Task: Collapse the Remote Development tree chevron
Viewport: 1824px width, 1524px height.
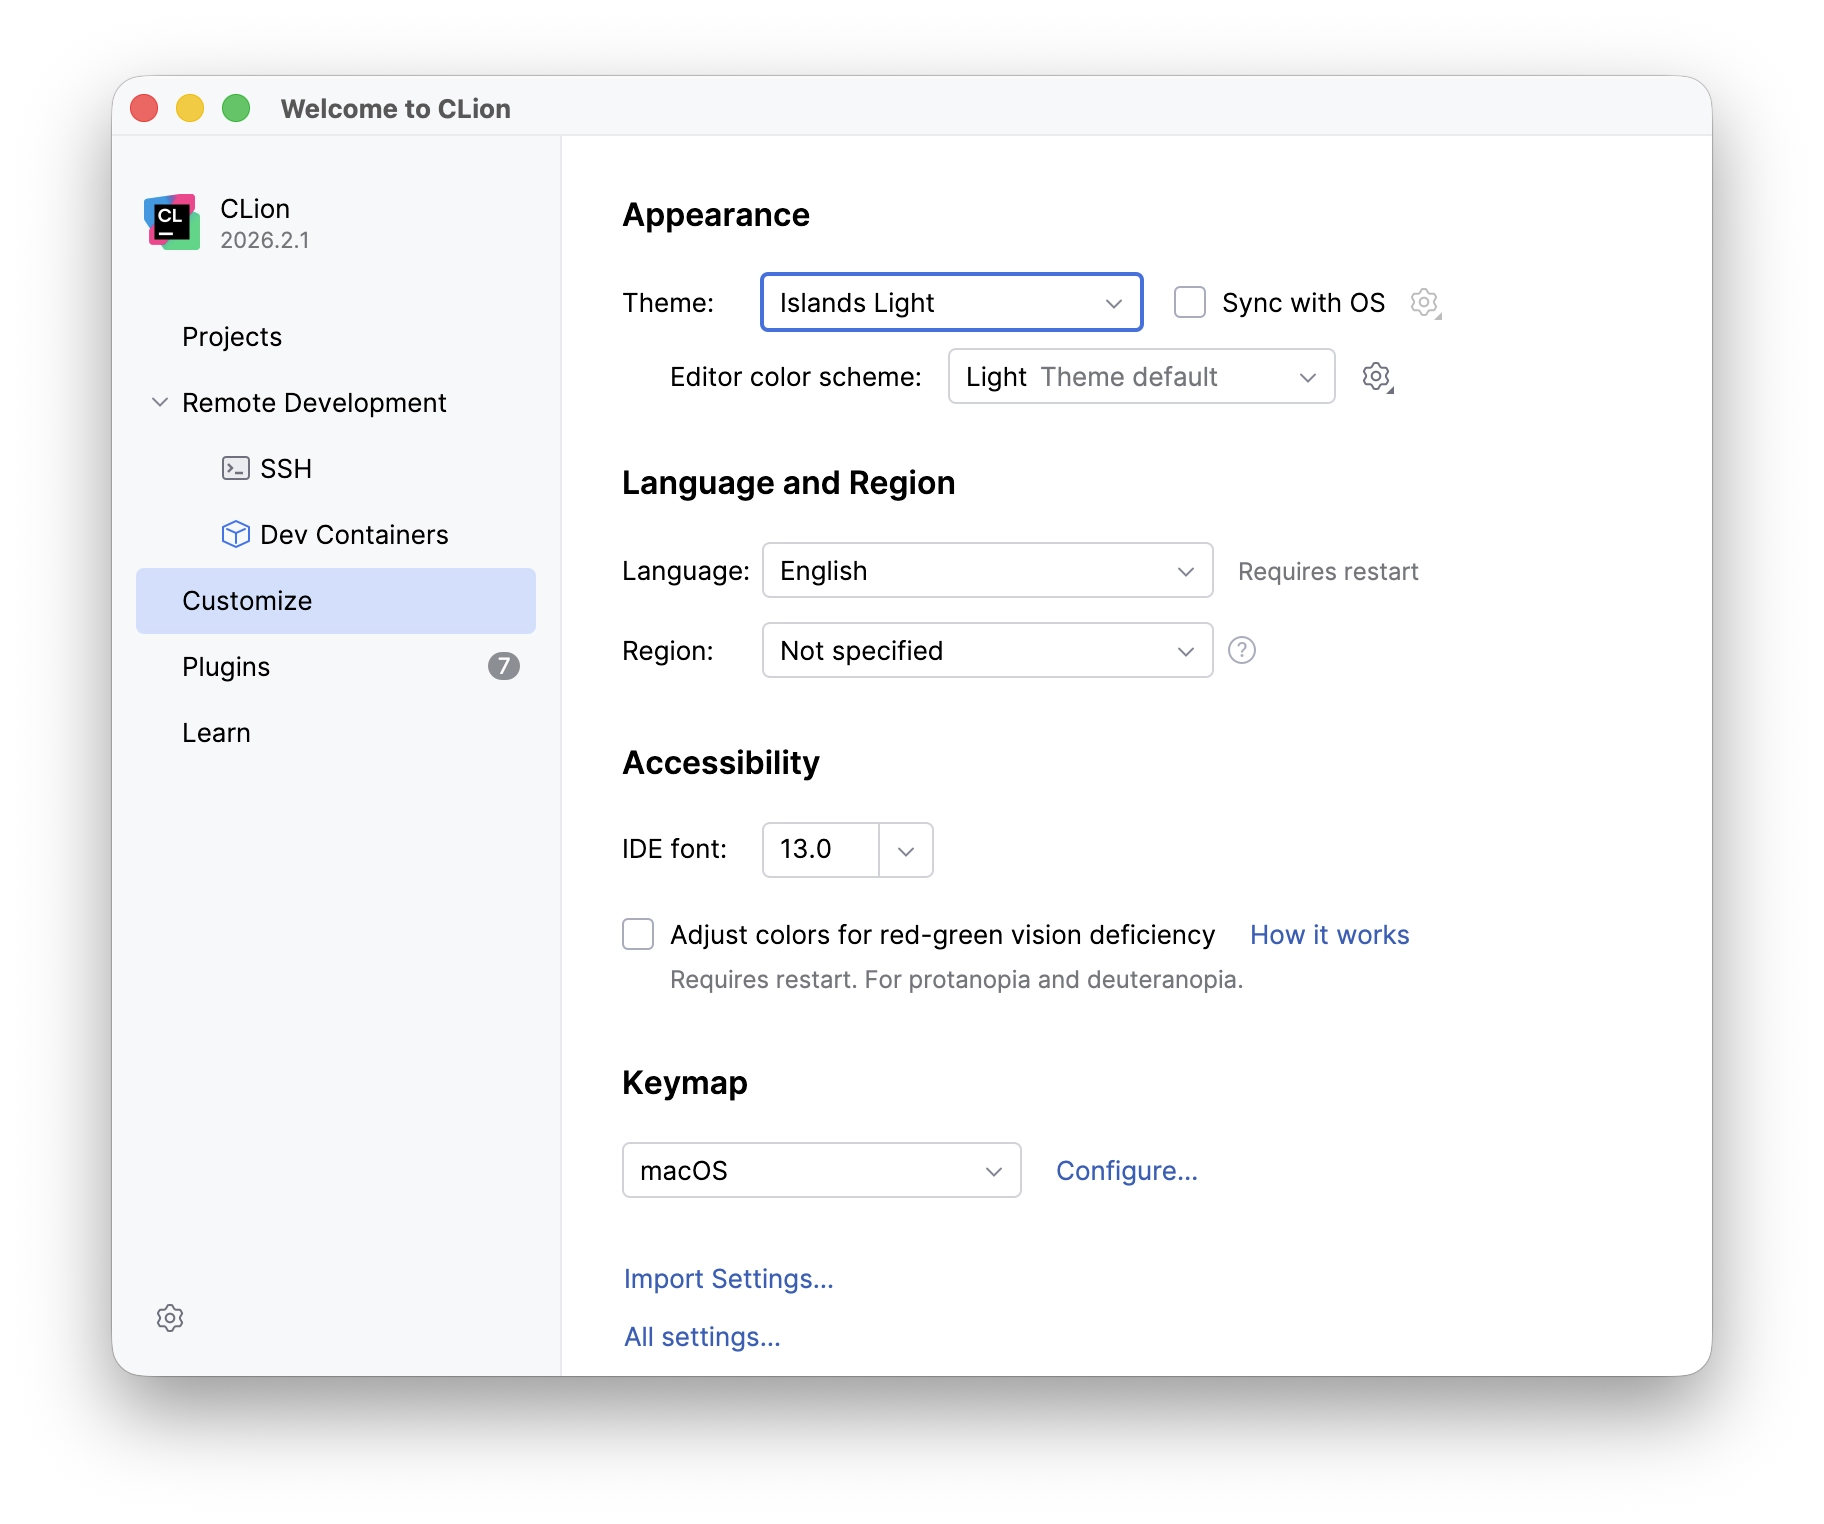Action: click(x=160, y=402)
